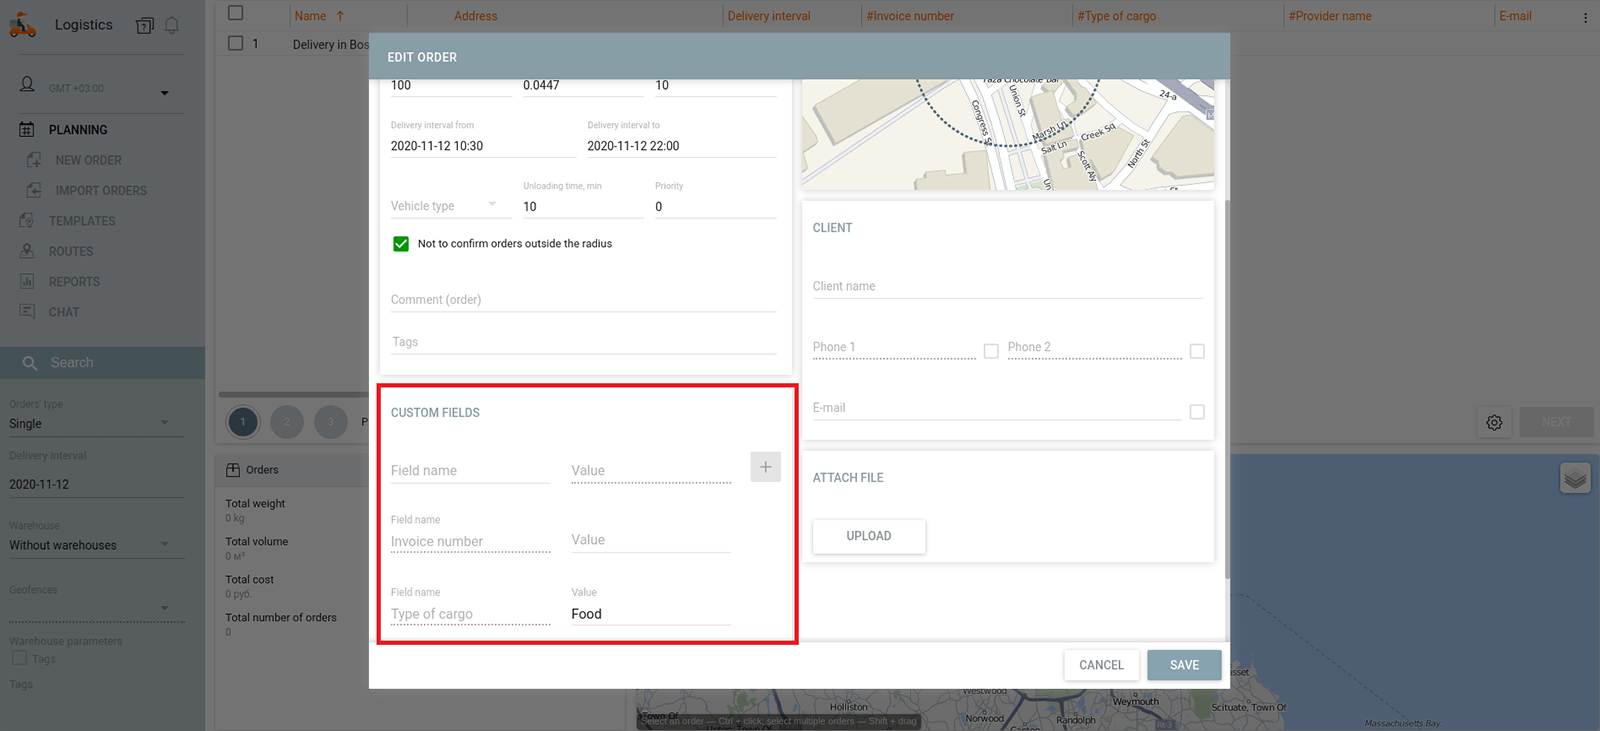1600x731 pixels.
Task: Click the Client name input field
Action: tap(1007, 287)
